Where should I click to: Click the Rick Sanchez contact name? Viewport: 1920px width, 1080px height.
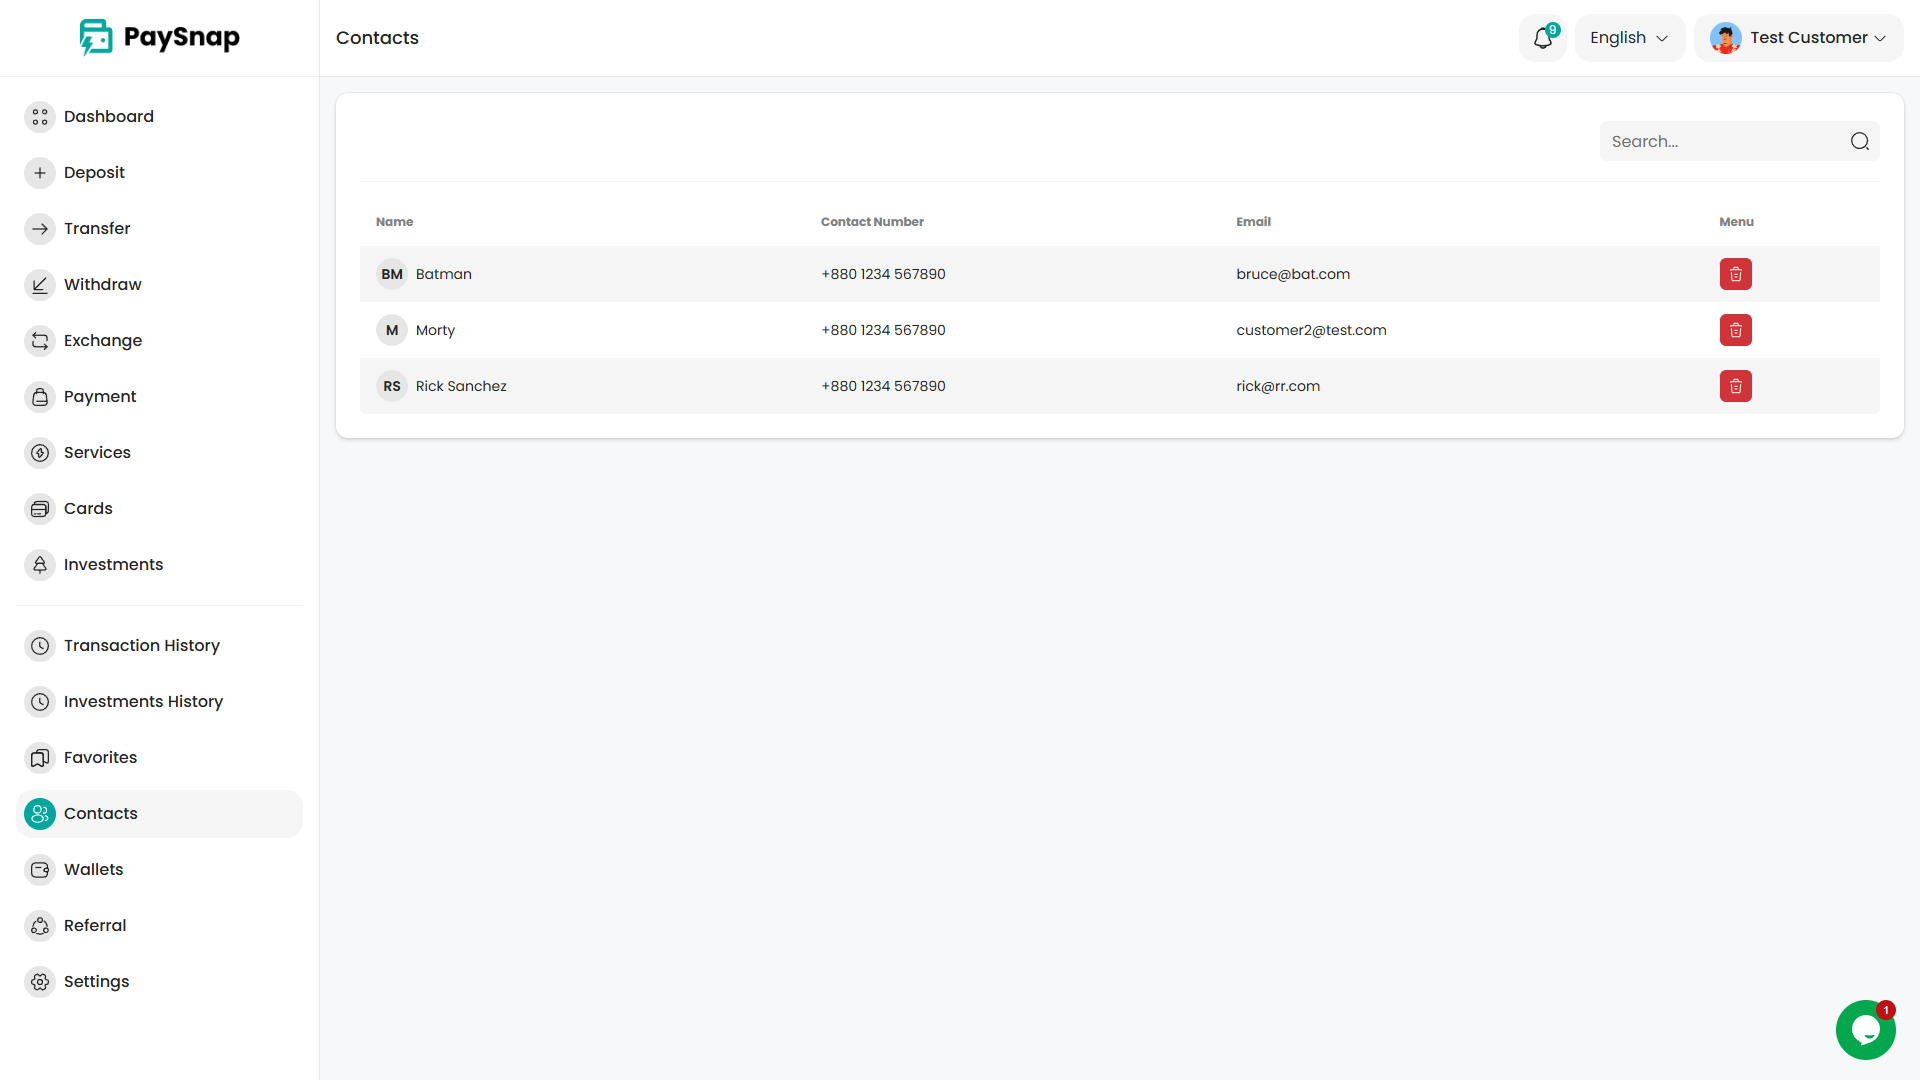point(460,386)
